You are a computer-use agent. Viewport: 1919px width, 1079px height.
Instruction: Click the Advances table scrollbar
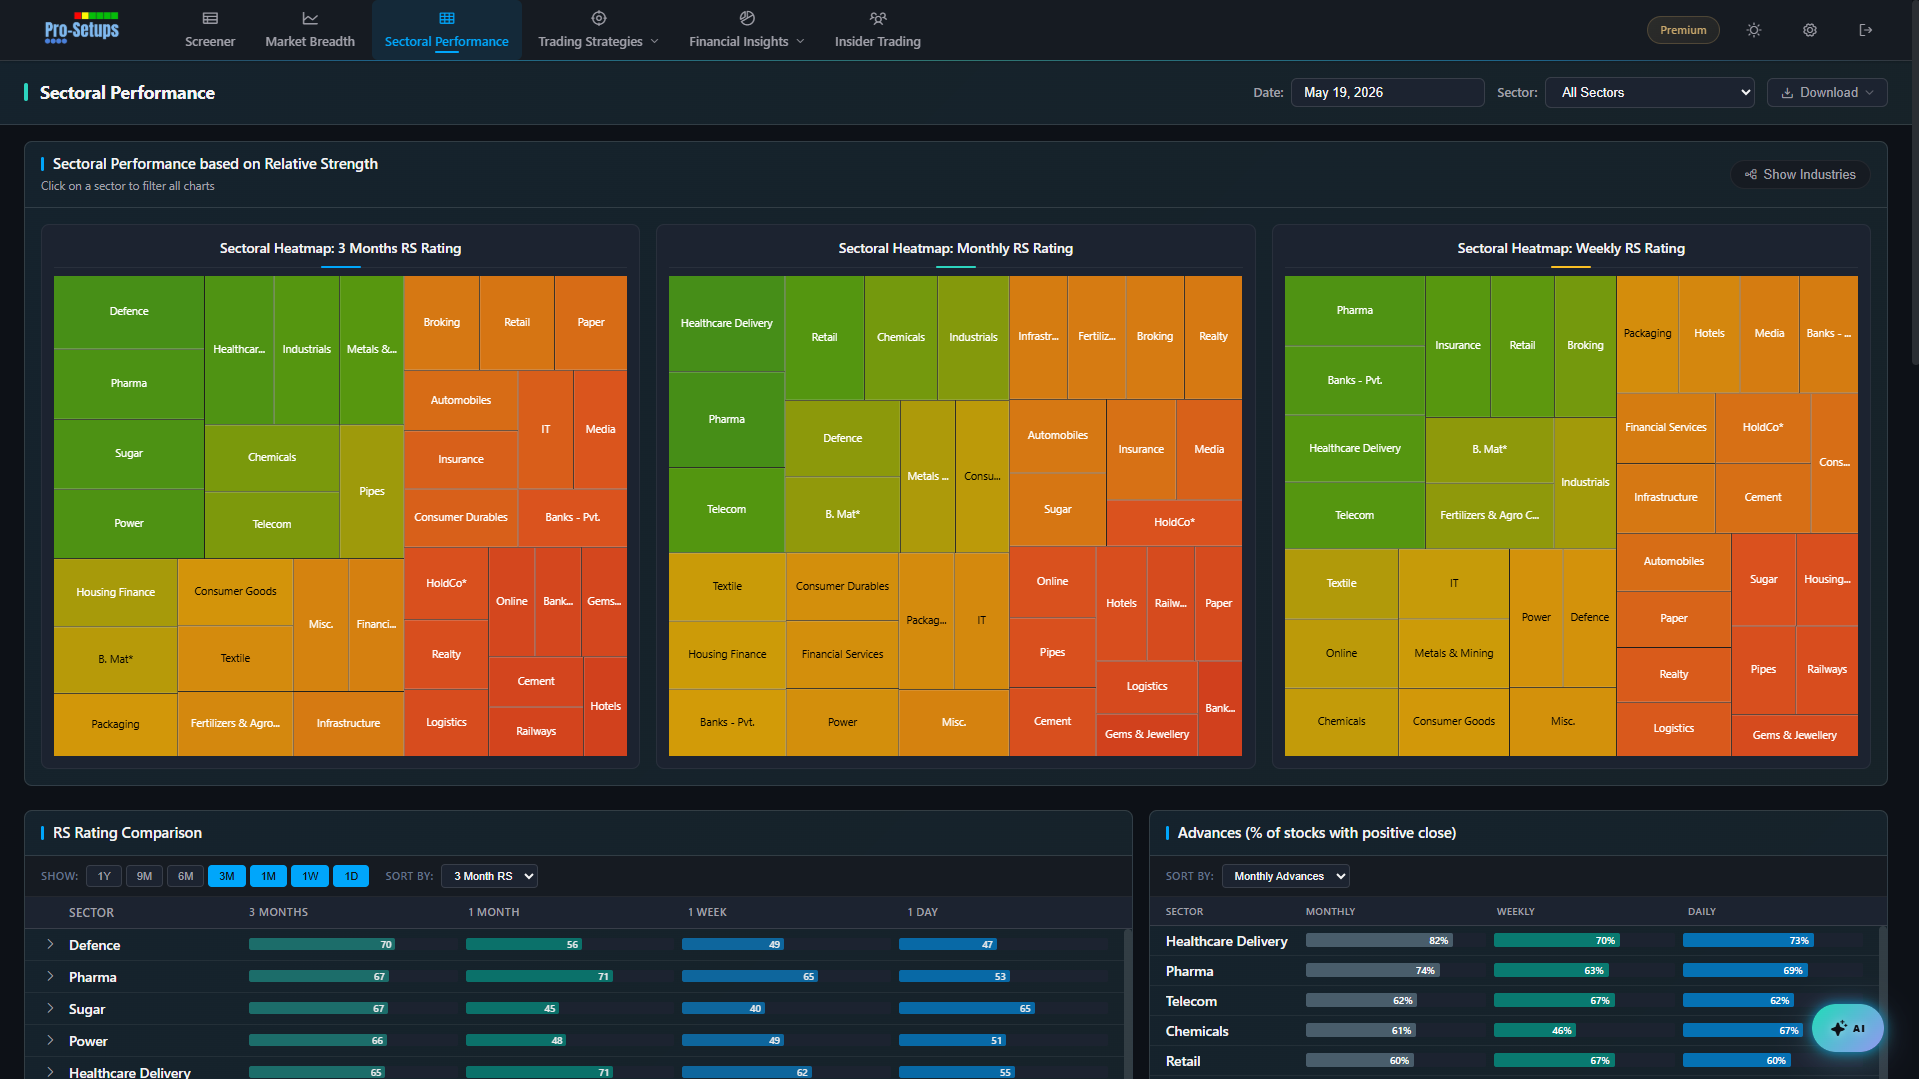point(1883,1002)
